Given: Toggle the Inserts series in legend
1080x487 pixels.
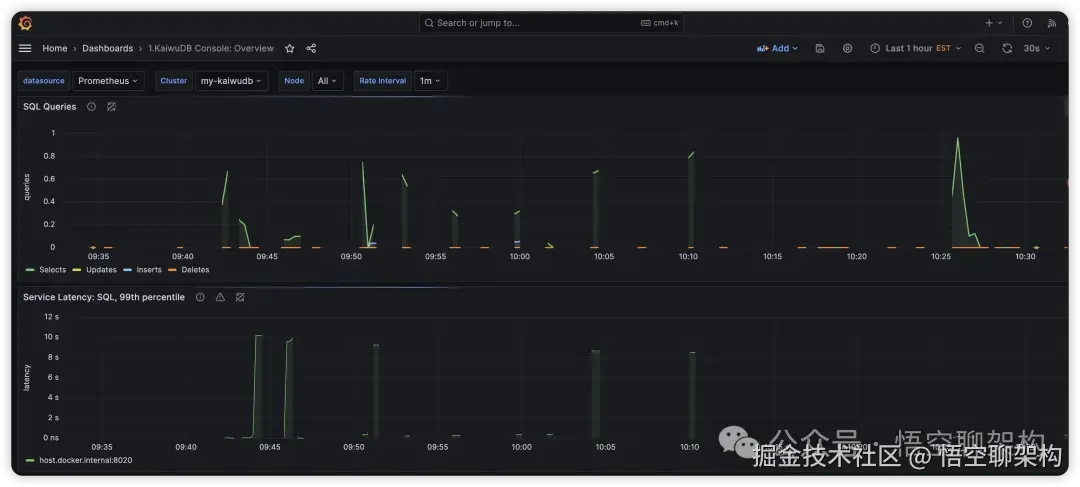Looking at the screenshot, I should (149, 270).
